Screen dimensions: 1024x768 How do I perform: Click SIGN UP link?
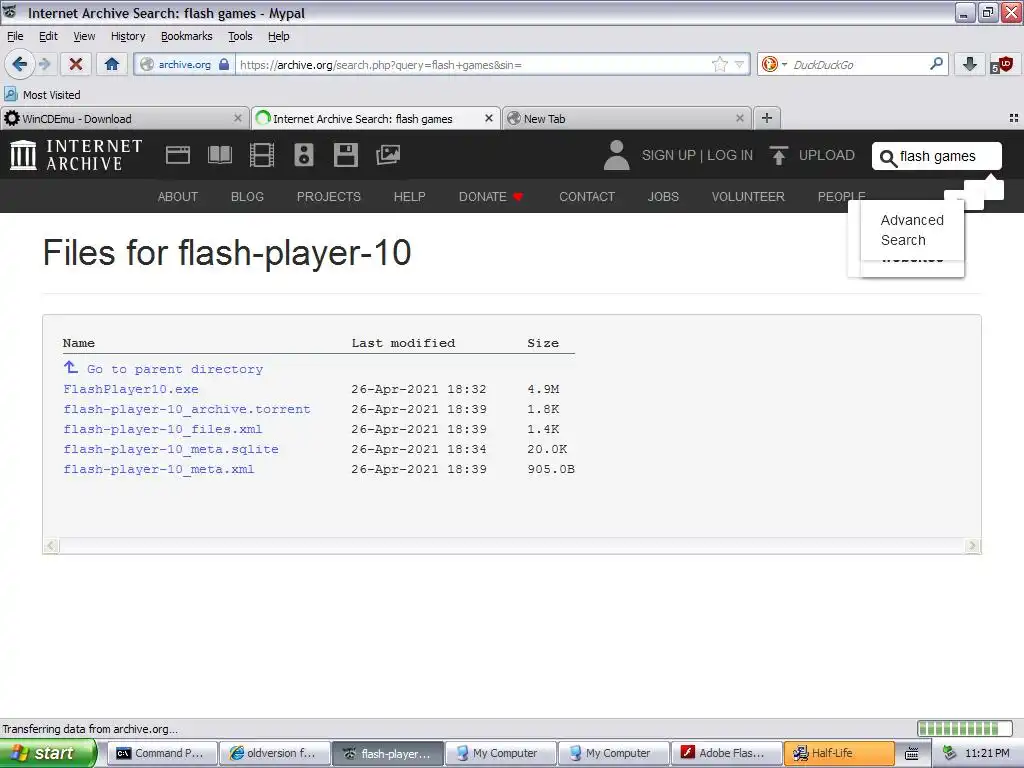click(668, 155)
